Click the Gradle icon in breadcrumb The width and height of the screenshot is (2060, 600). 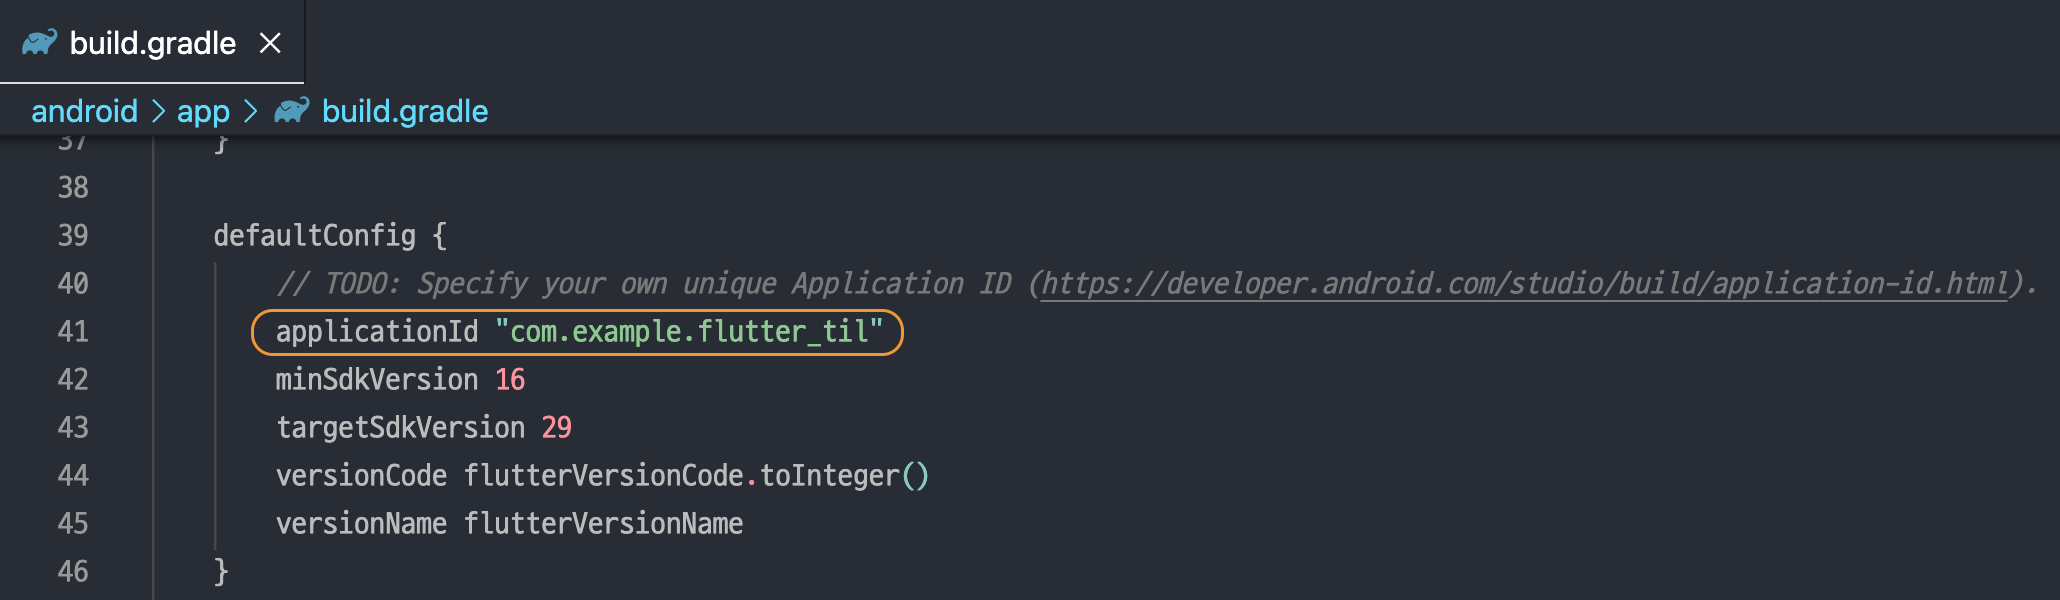[x=292, y=110]
